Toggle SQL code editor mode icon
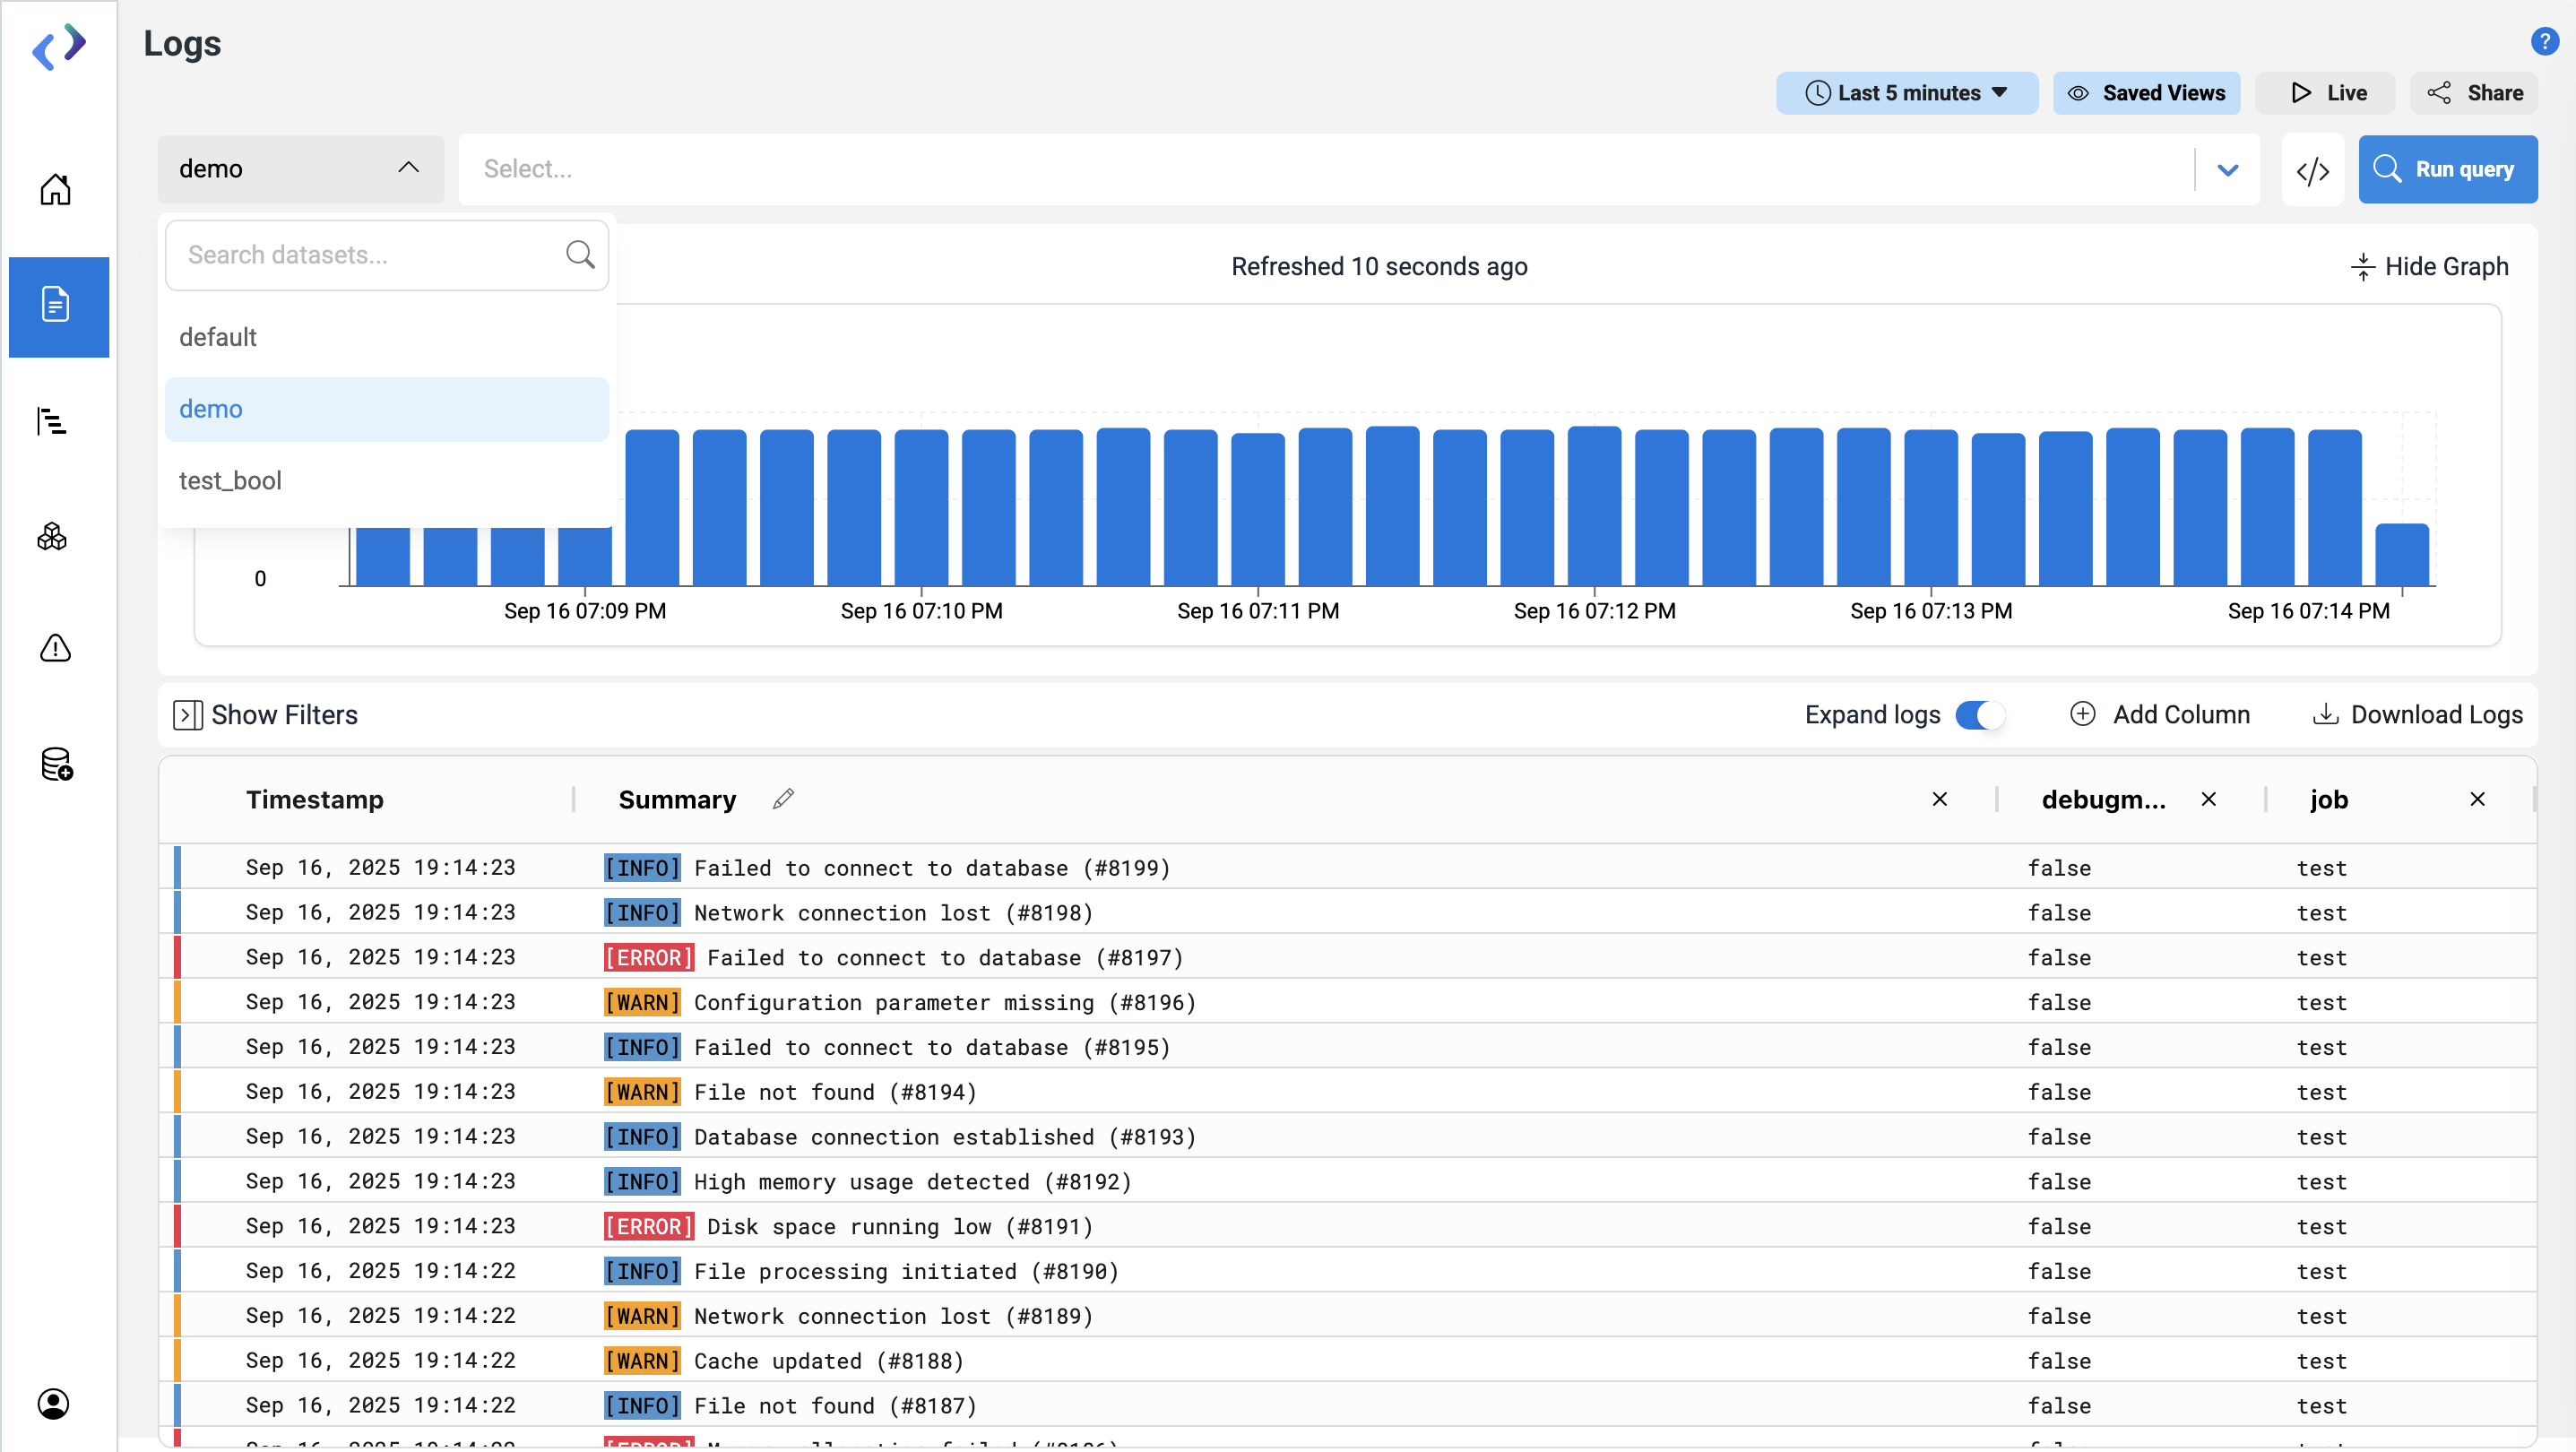2576x1452 pixels. point(2312,170)
